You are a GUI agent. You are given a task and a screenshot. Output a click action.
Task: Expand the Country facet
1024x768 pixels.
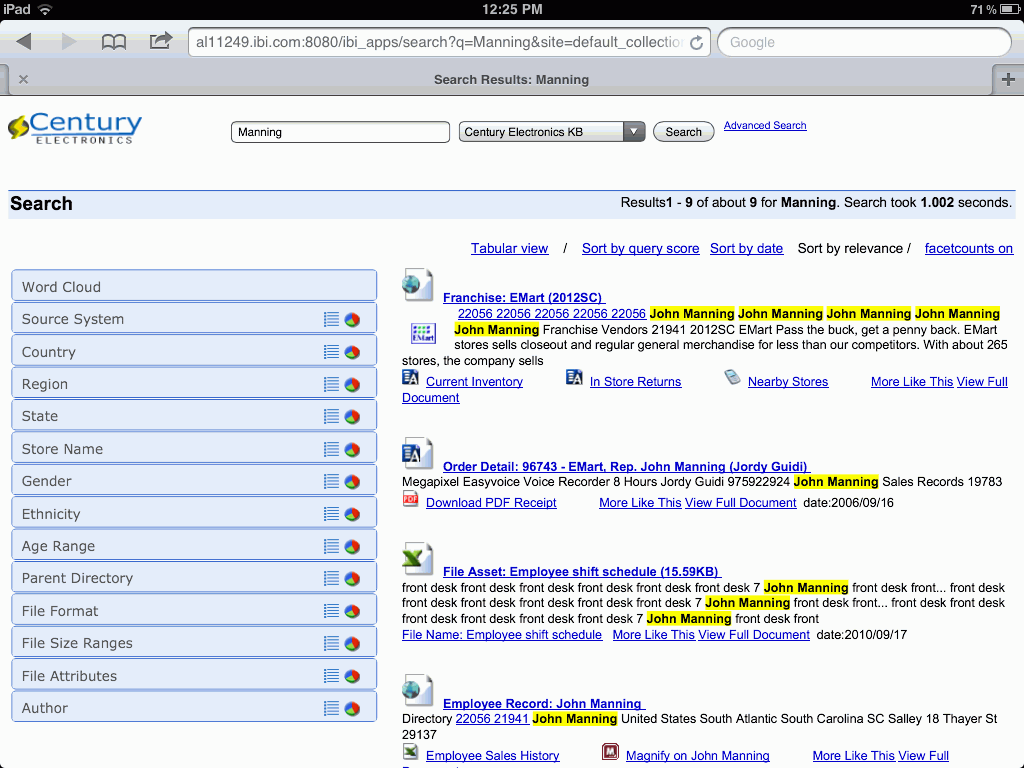(x=194, y=352)
